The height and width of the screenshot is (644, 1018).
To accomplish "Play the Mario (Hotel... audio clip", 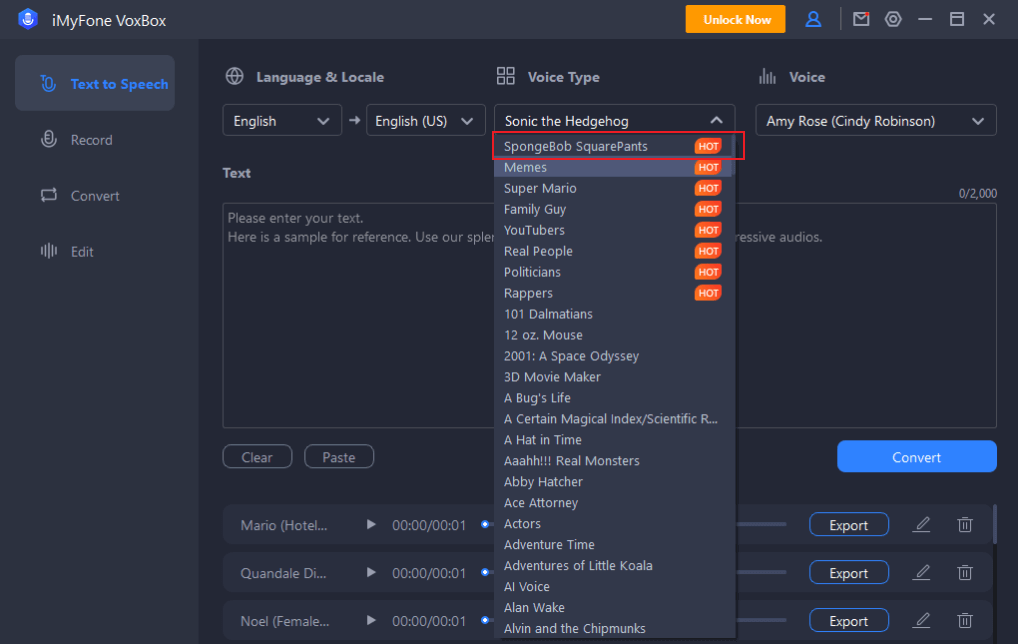I will 371,525.
